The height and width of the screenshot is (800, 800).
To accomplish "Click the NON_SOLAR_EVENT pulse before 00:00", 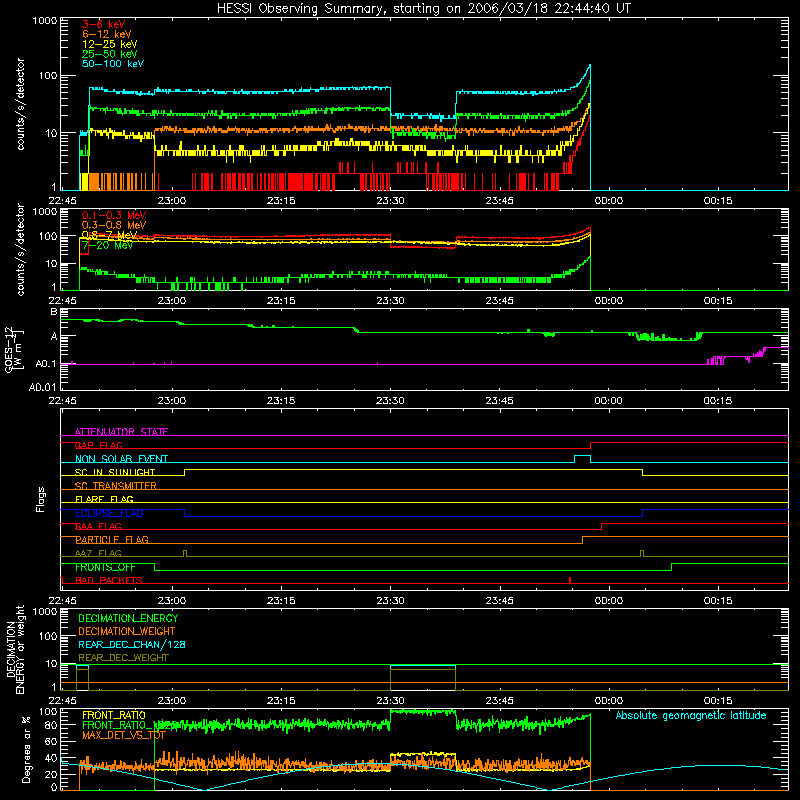I will coord(583,459).
